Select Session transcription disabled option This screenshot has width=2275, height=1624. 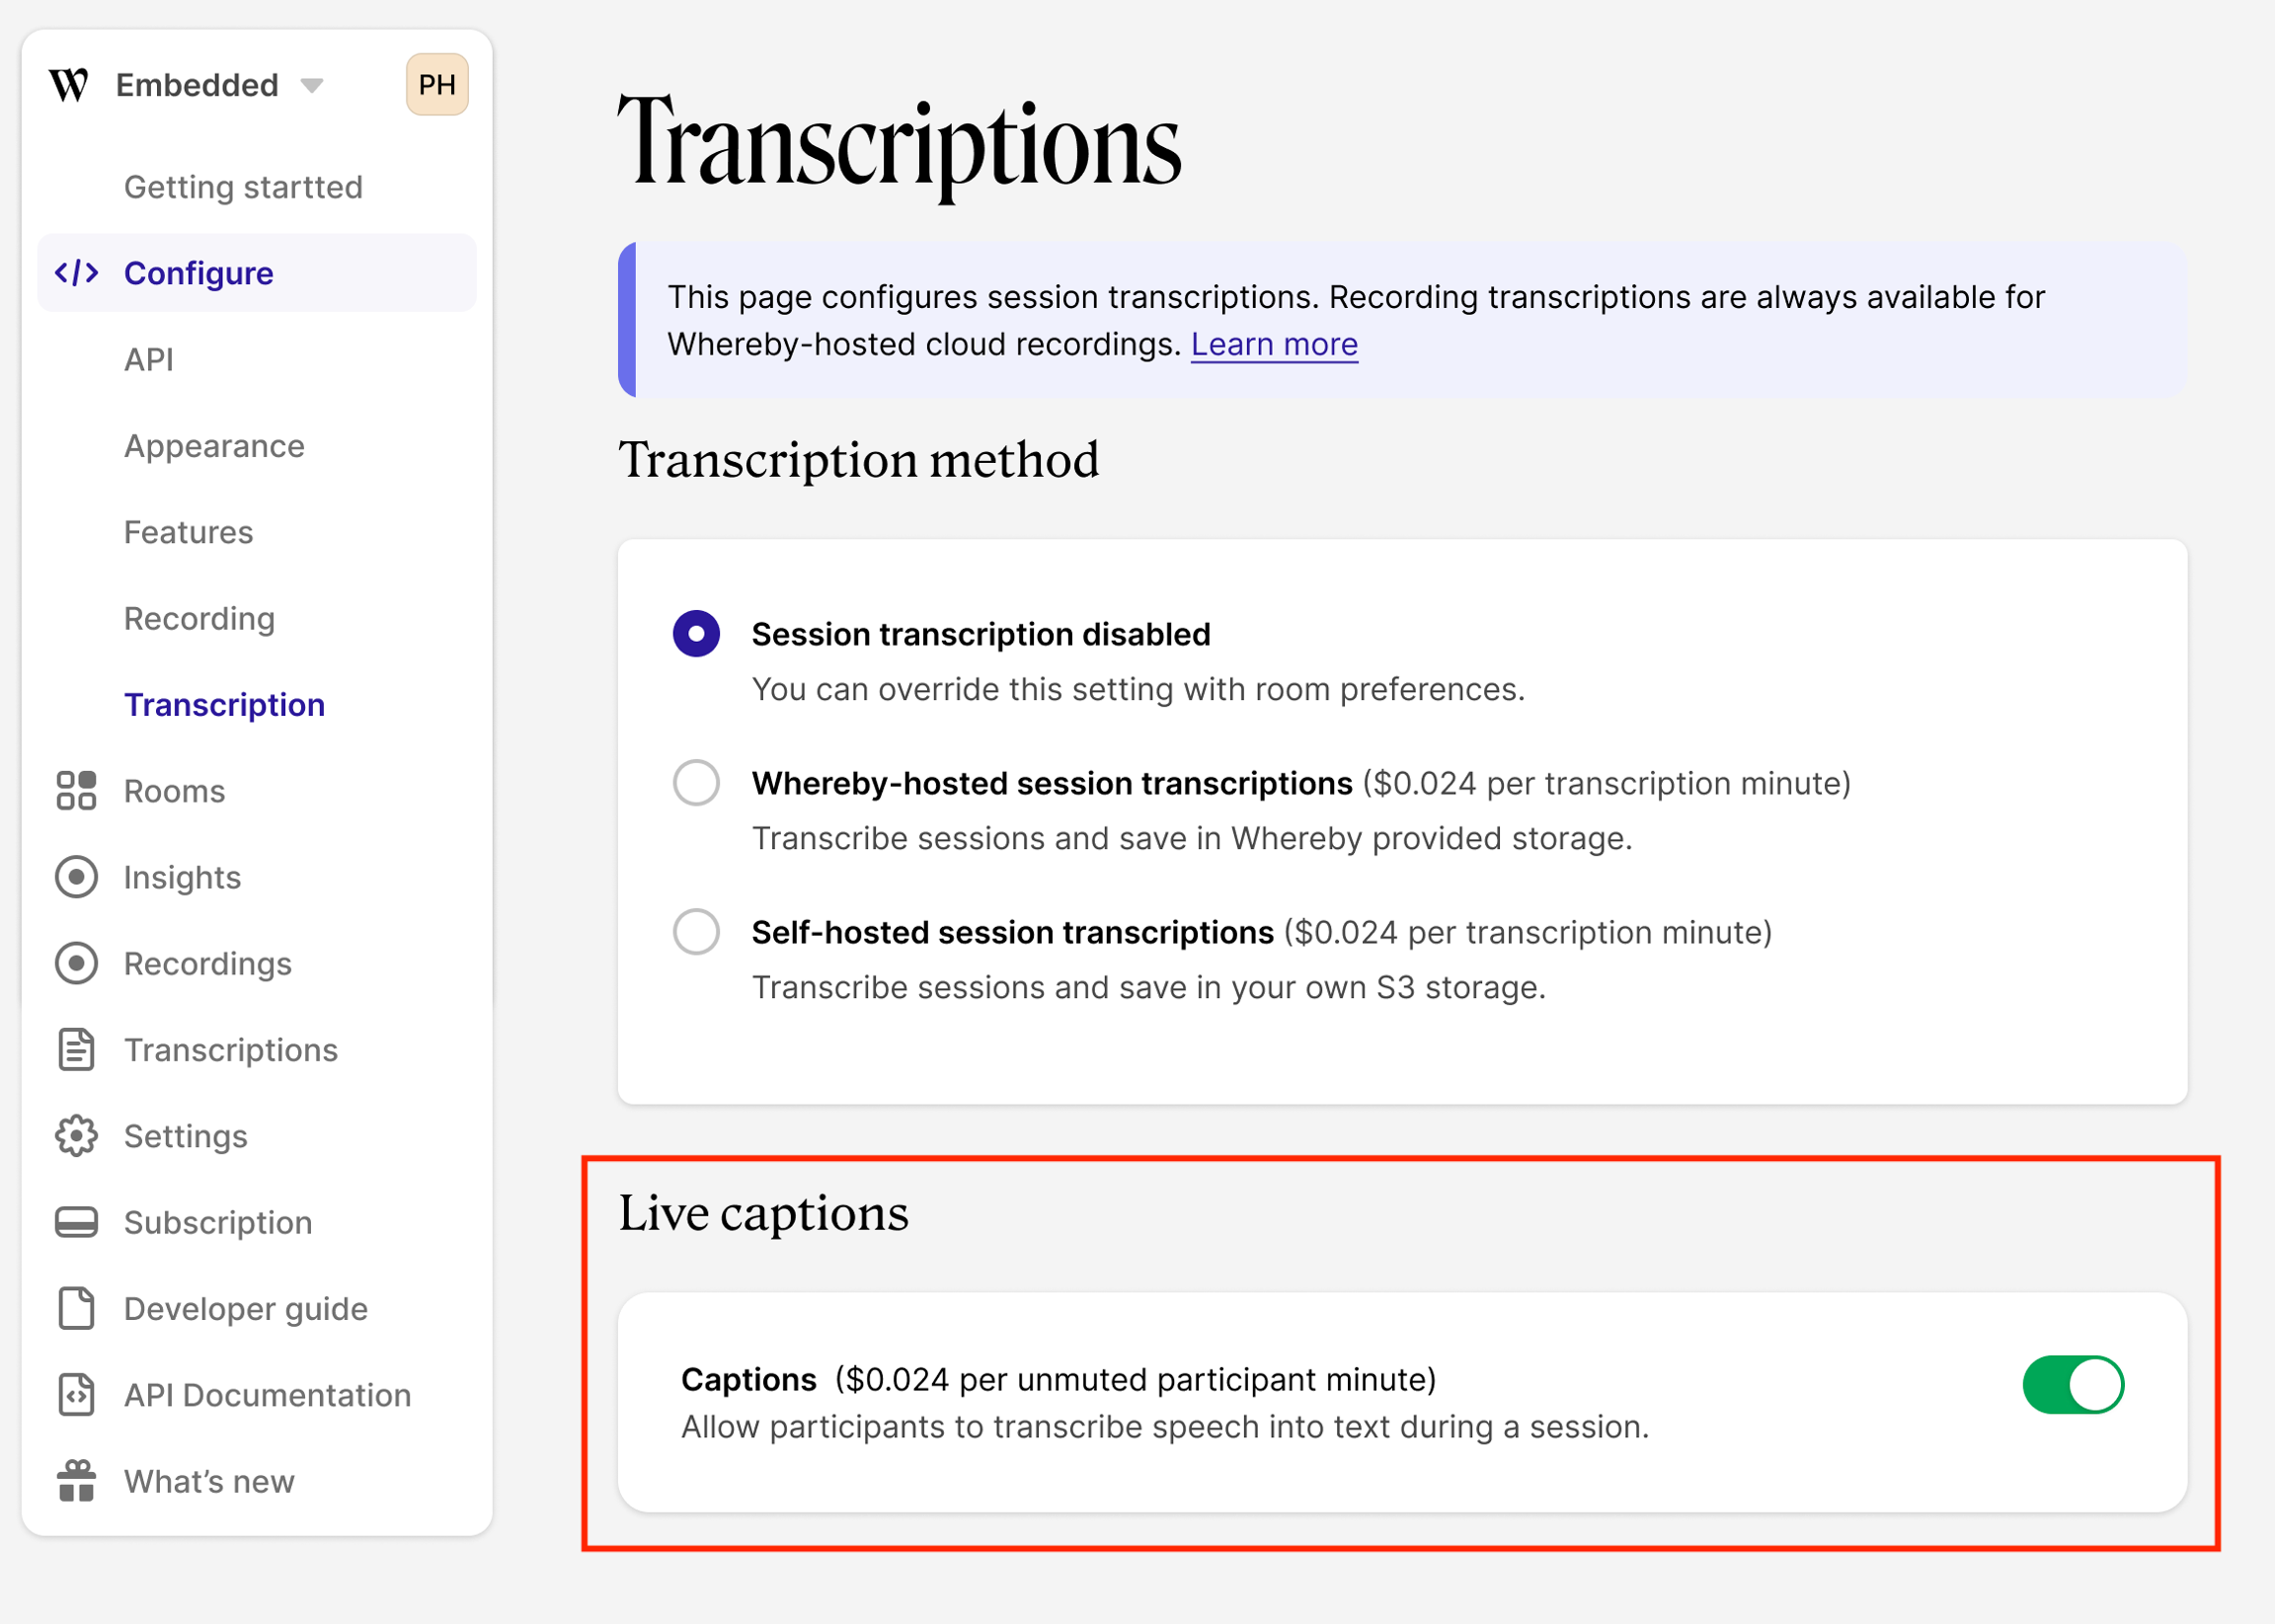pyautogui.click(x=696, y=634)
